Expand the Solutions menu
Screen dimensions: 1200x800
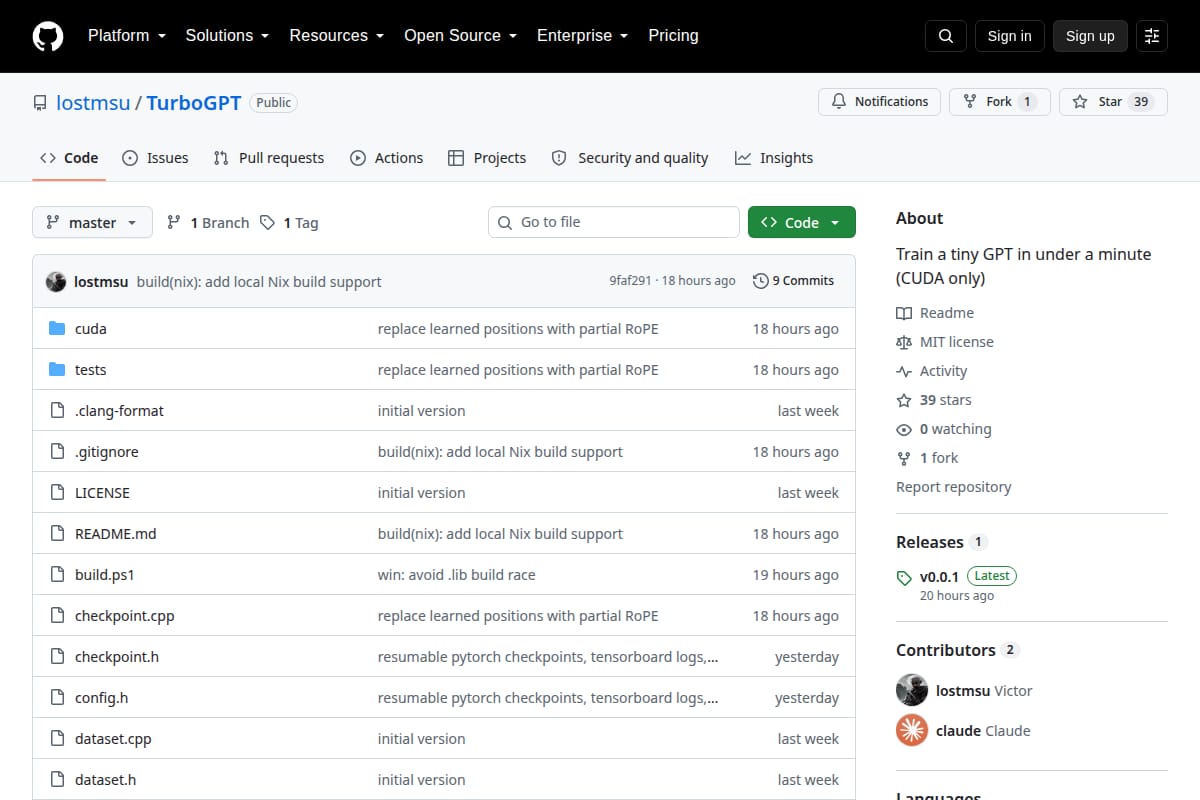point(227,36)
